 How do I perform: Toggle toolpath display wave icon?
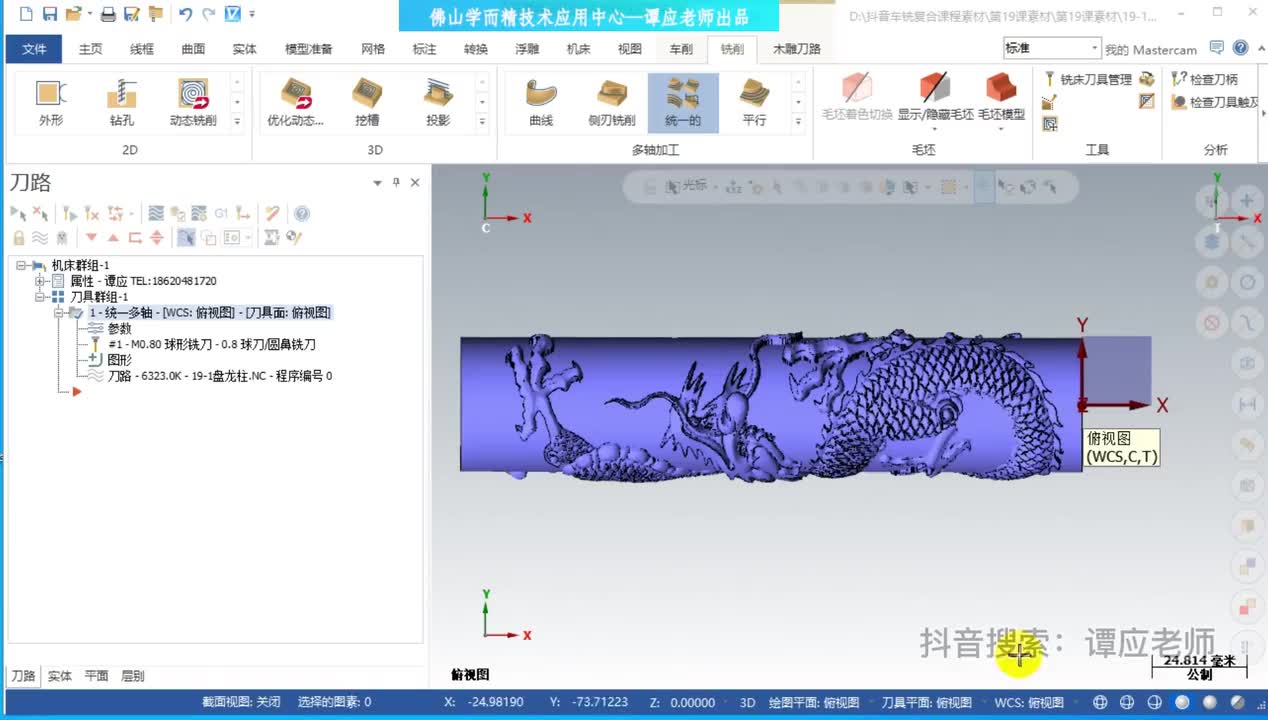click(40, 238)
